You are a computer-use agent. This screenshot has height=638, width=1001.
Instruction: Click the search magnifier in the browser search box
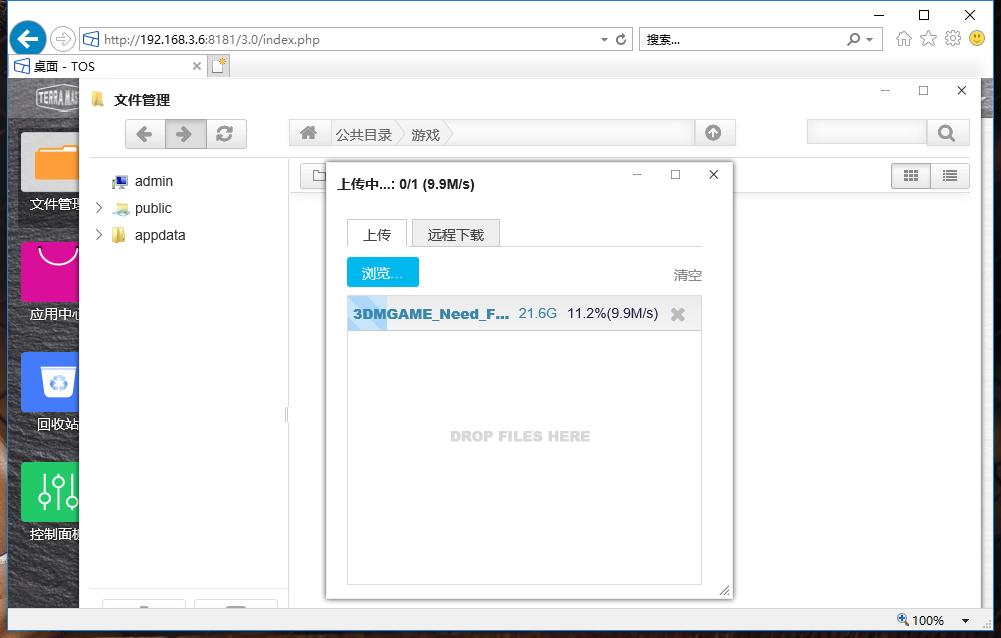tap(854, 40)
